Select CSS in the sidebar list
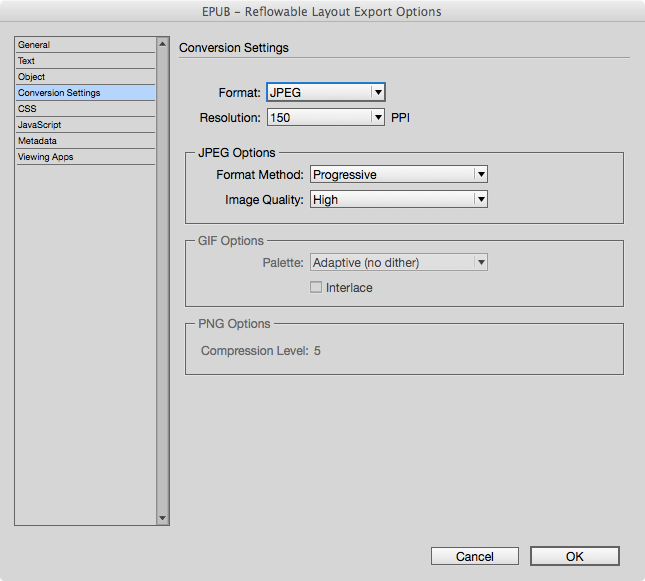 point(86,109)
